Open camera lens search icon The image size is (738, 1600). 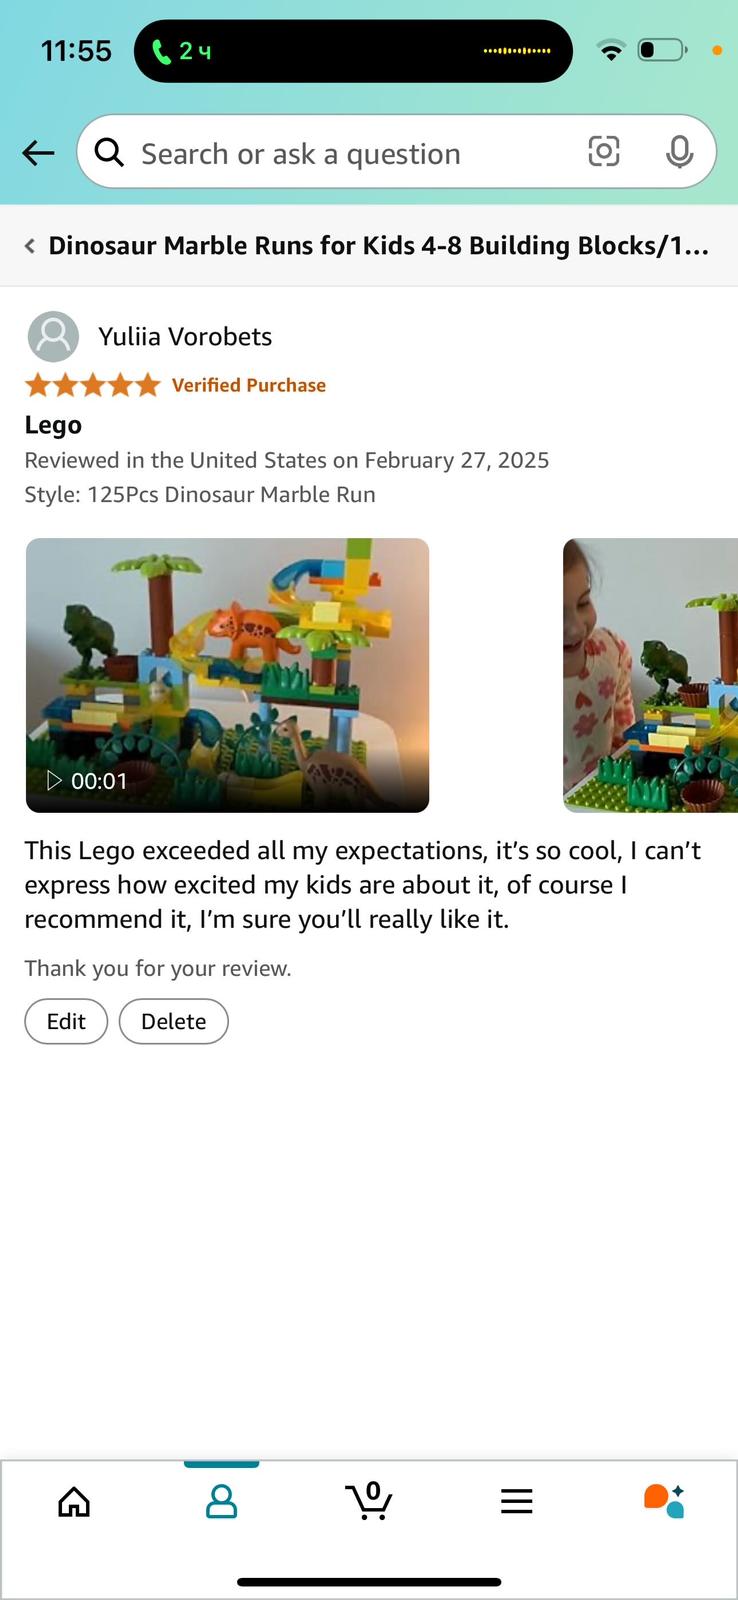pyautogui.click(x=603, y=152)
